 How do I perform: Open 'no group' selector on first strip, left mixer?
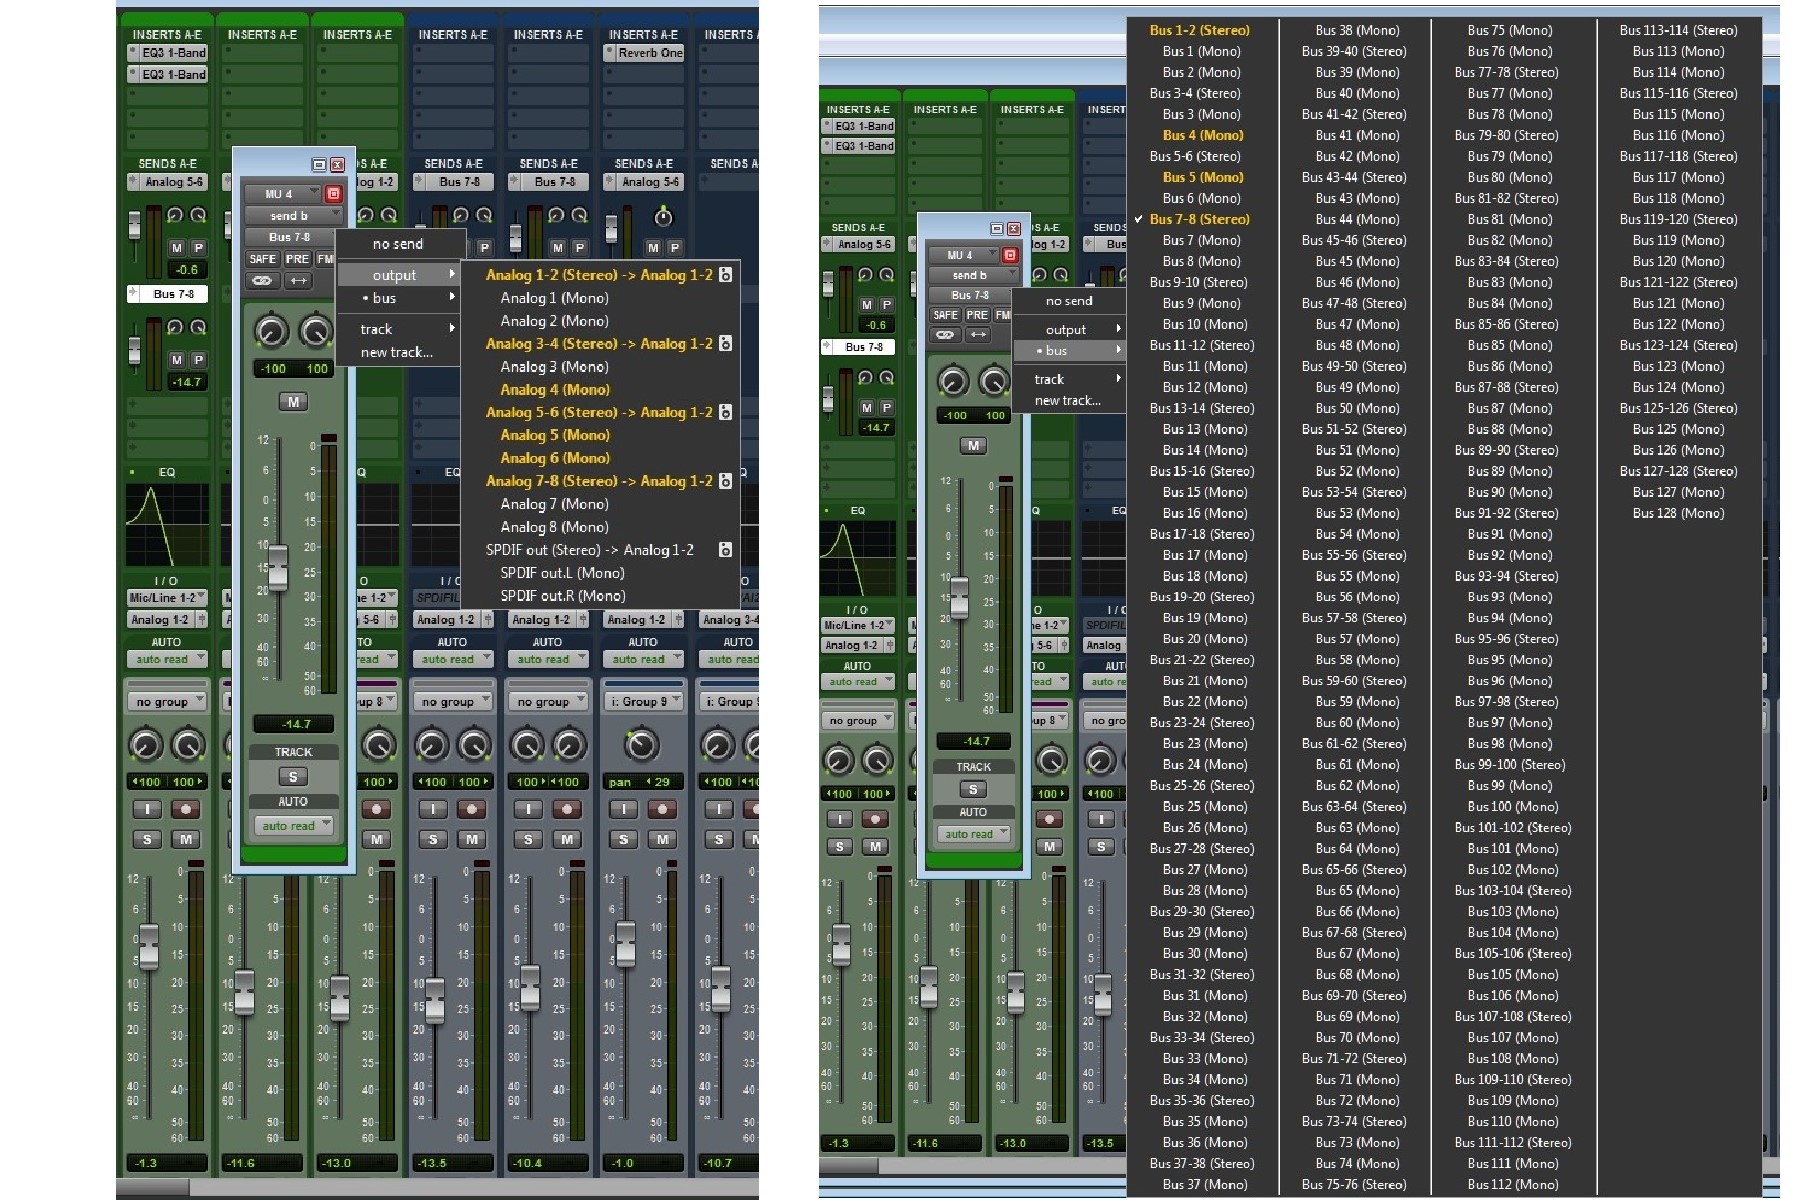pyautogui.click(x=166, y=702)
